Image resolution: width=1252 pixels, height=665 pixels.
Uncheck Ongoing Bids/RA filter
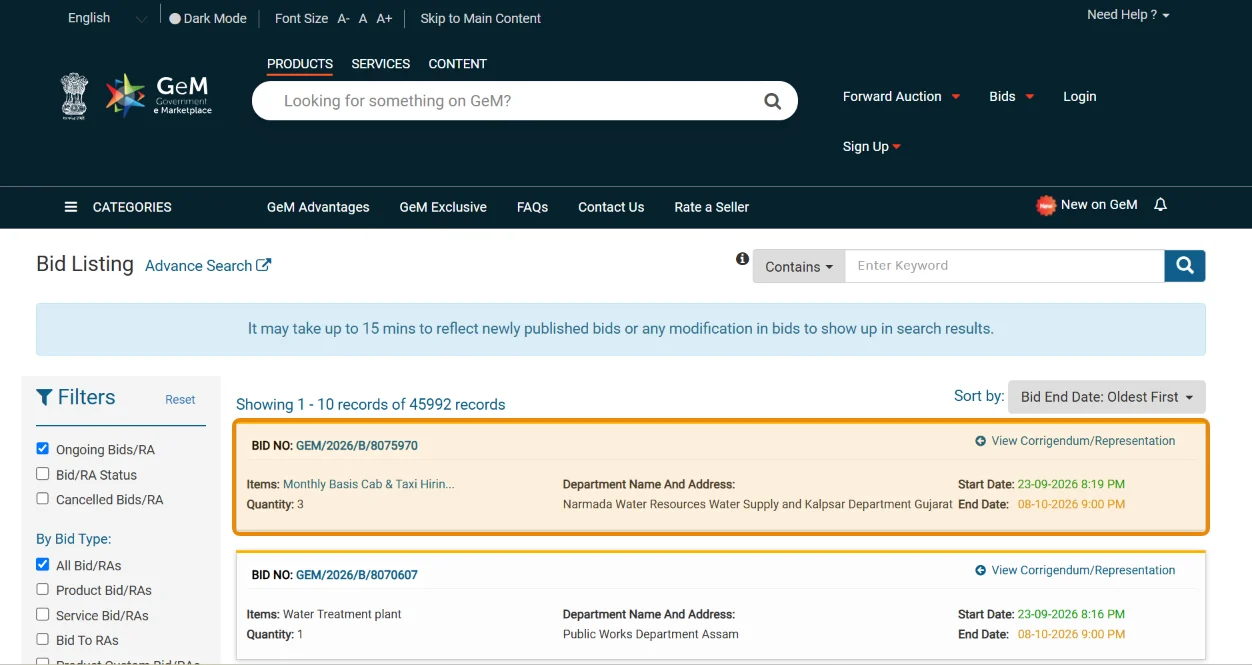pyautogui.click(x=42, y=449)
